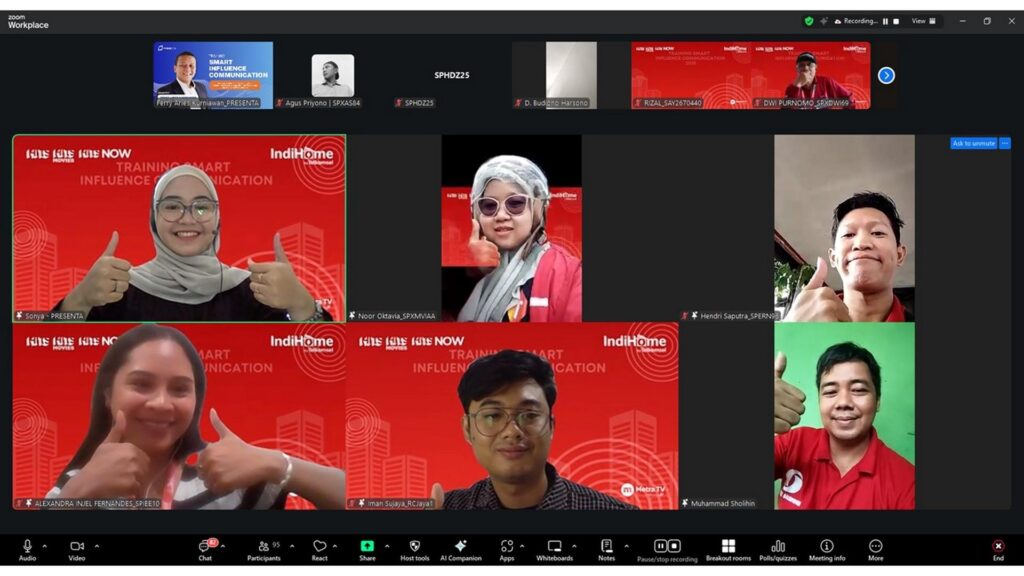The image size is (1024, 576).
Task: Expand the Notes options arrow
Action: 626,546
